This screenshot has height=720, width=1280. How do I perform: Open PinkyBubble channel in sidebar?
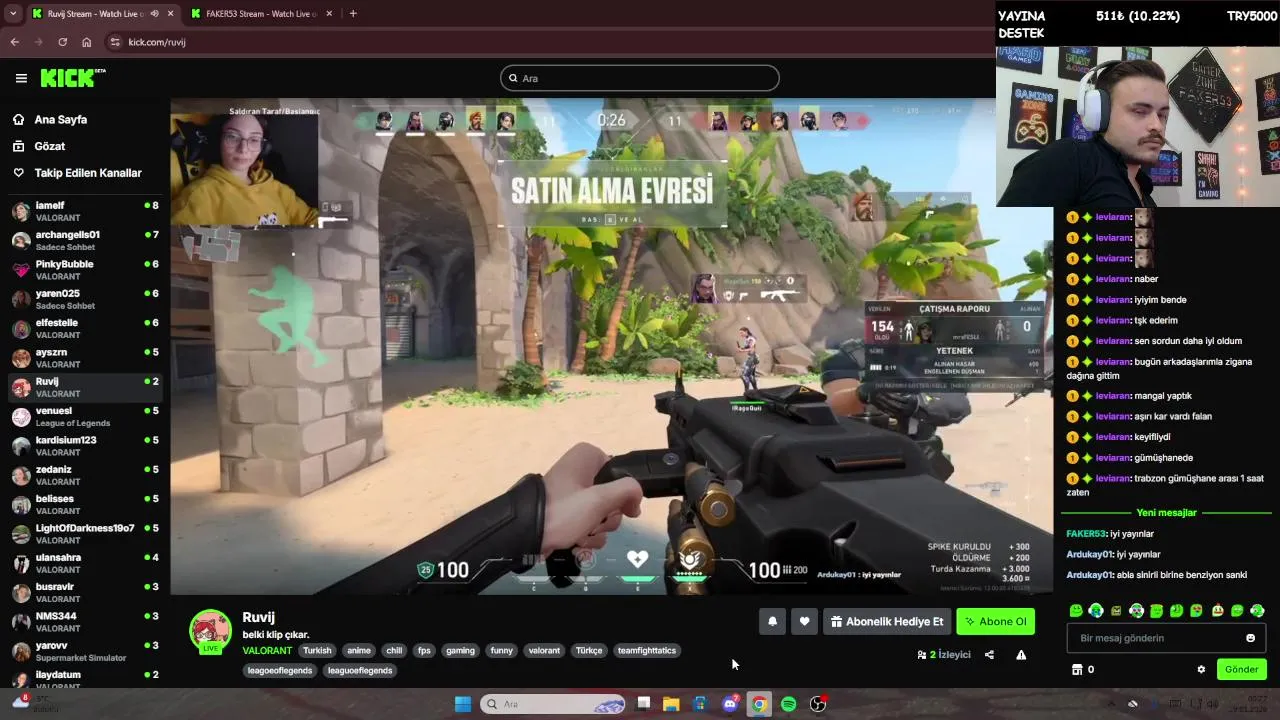click(x=84, y=269)
